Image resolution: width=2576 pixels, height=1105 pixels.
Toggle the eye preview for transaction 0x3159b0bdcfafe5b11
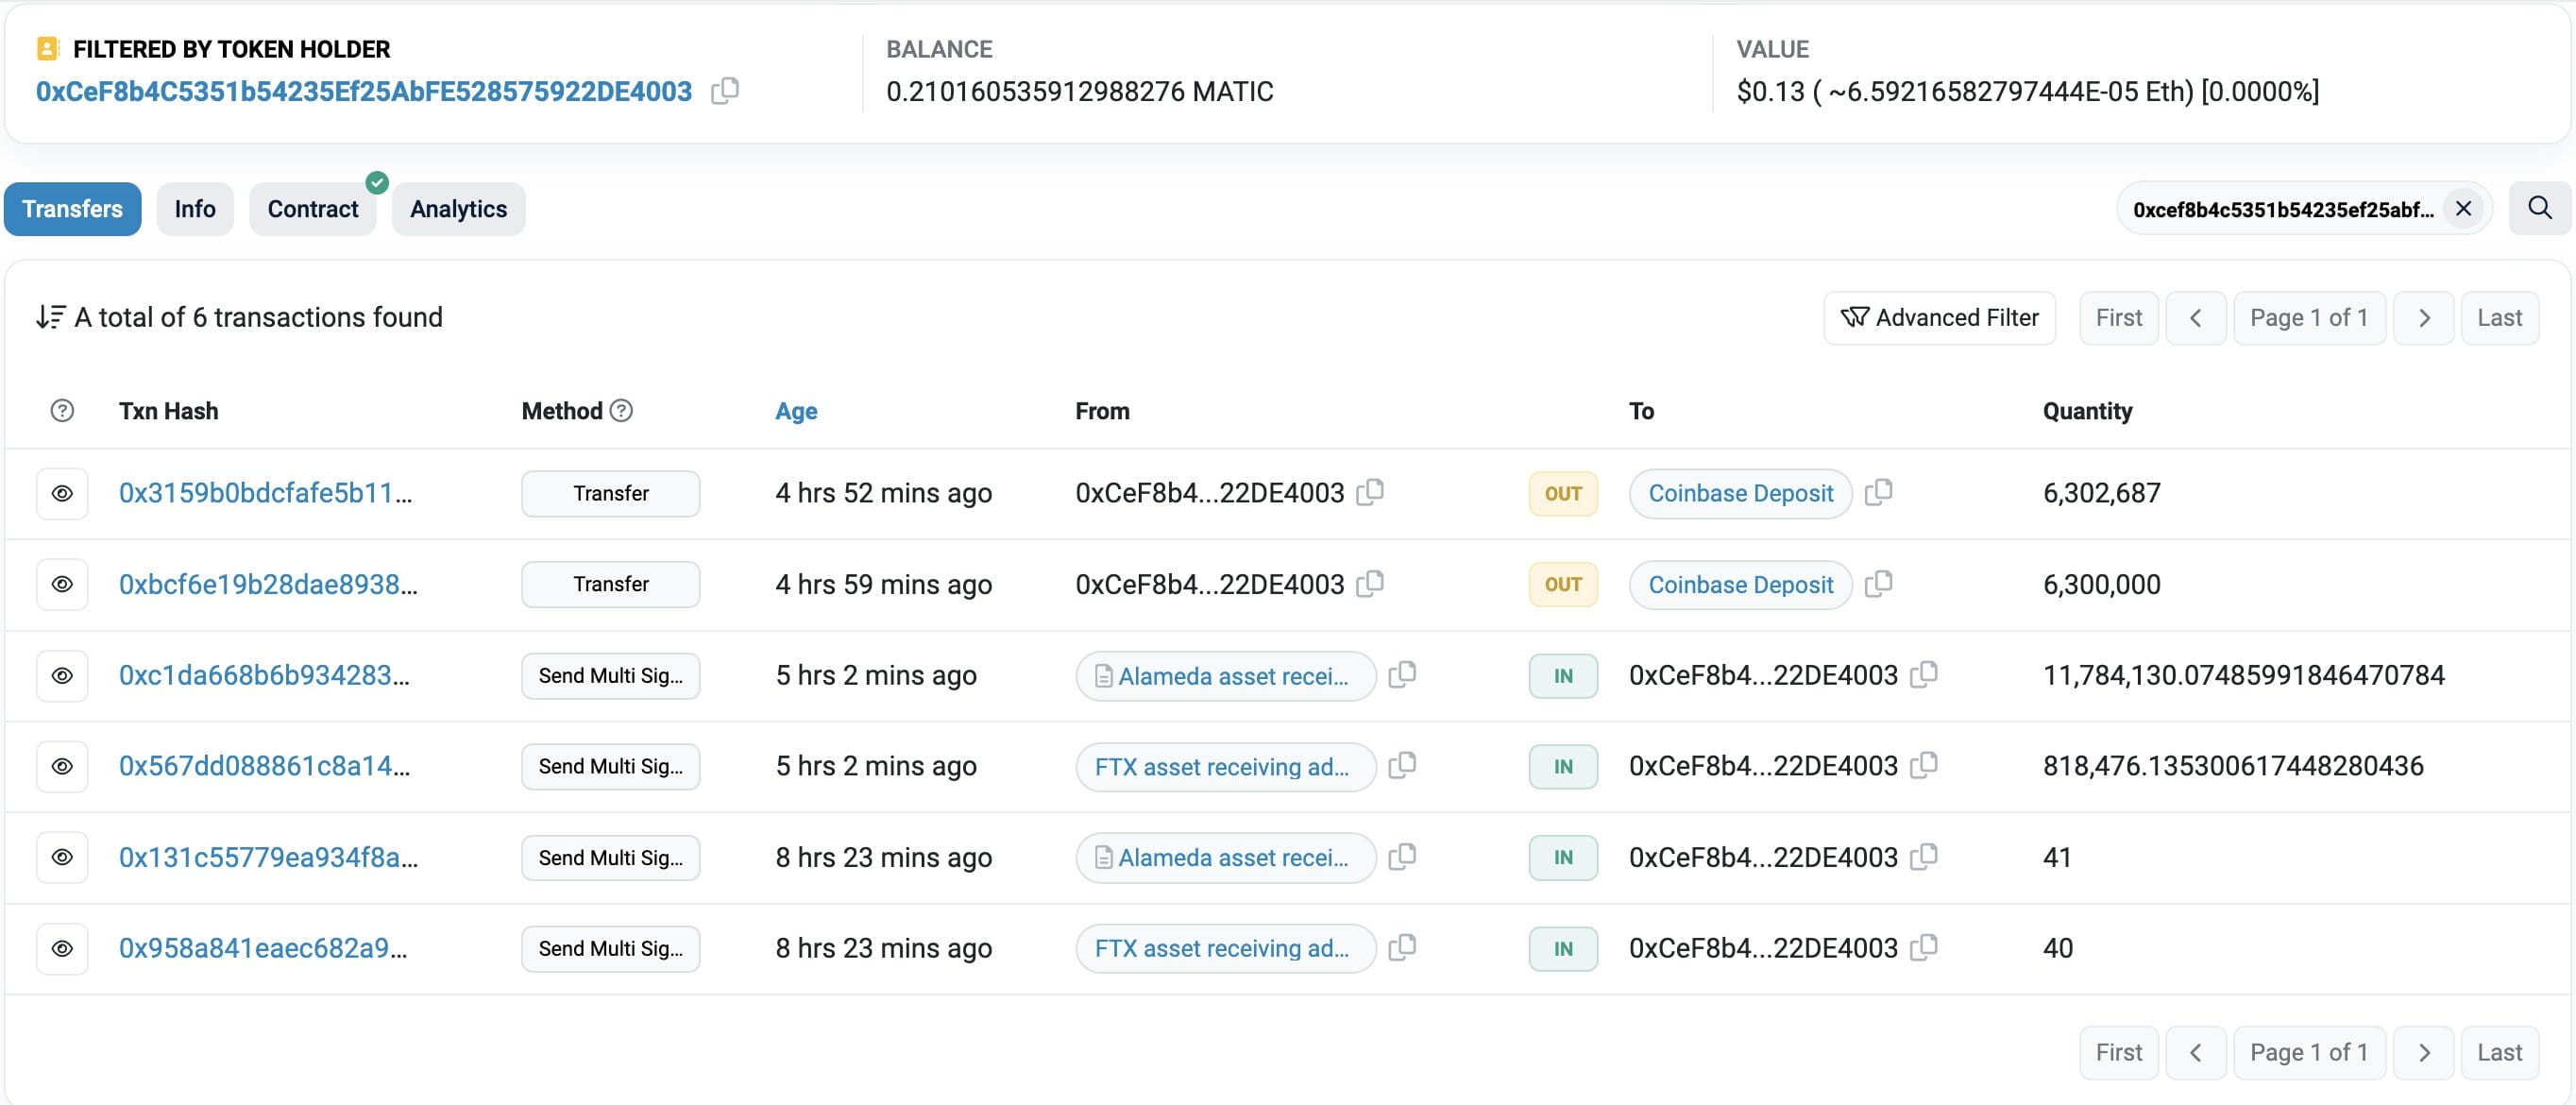click(x=62, y=493)
